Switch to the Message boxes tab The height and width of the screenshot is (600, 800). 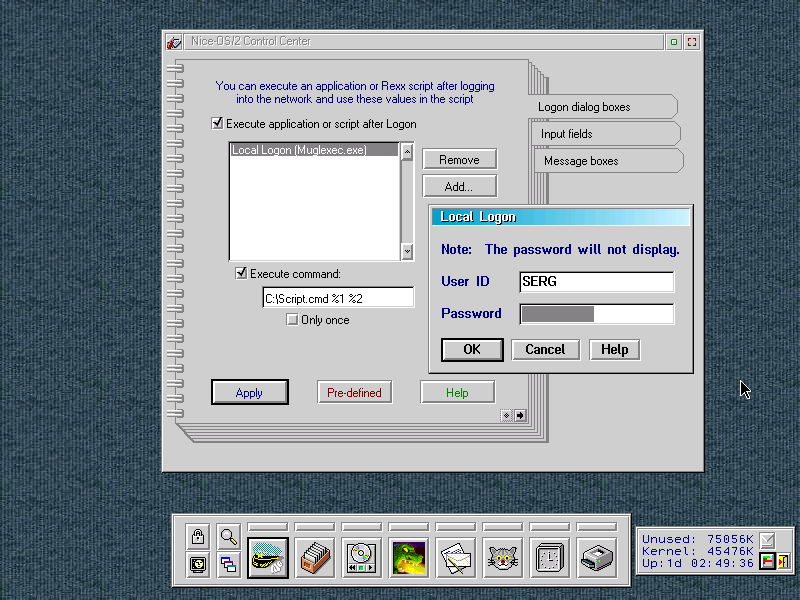point(608,161)
